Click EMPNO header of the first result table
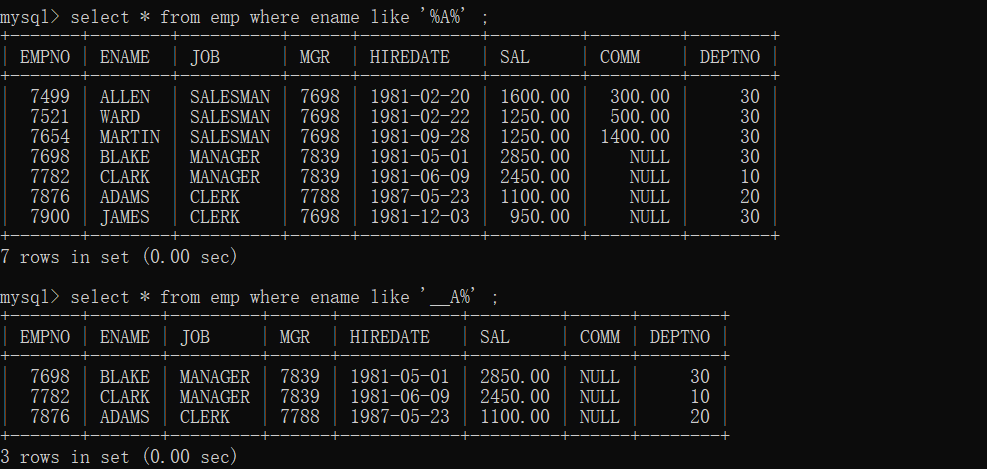 point(45,57)
